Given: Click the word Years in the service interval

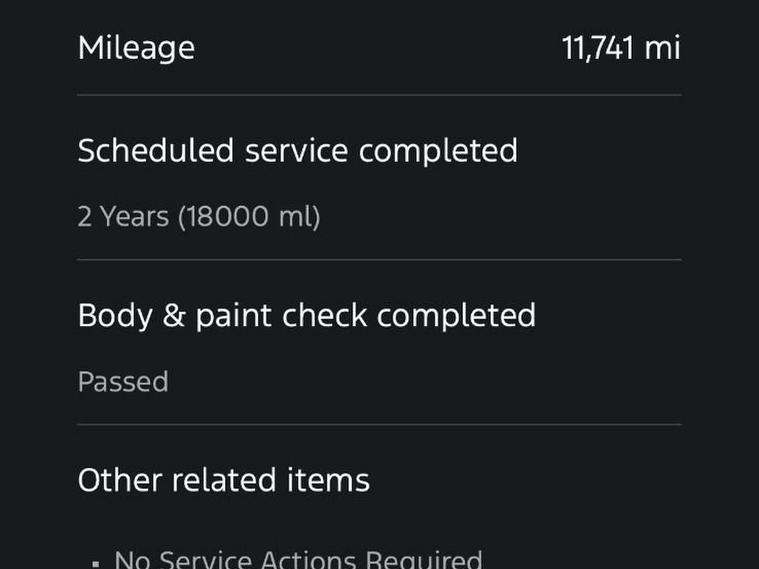Looking at the screenshot, I should tap(135, 216).
